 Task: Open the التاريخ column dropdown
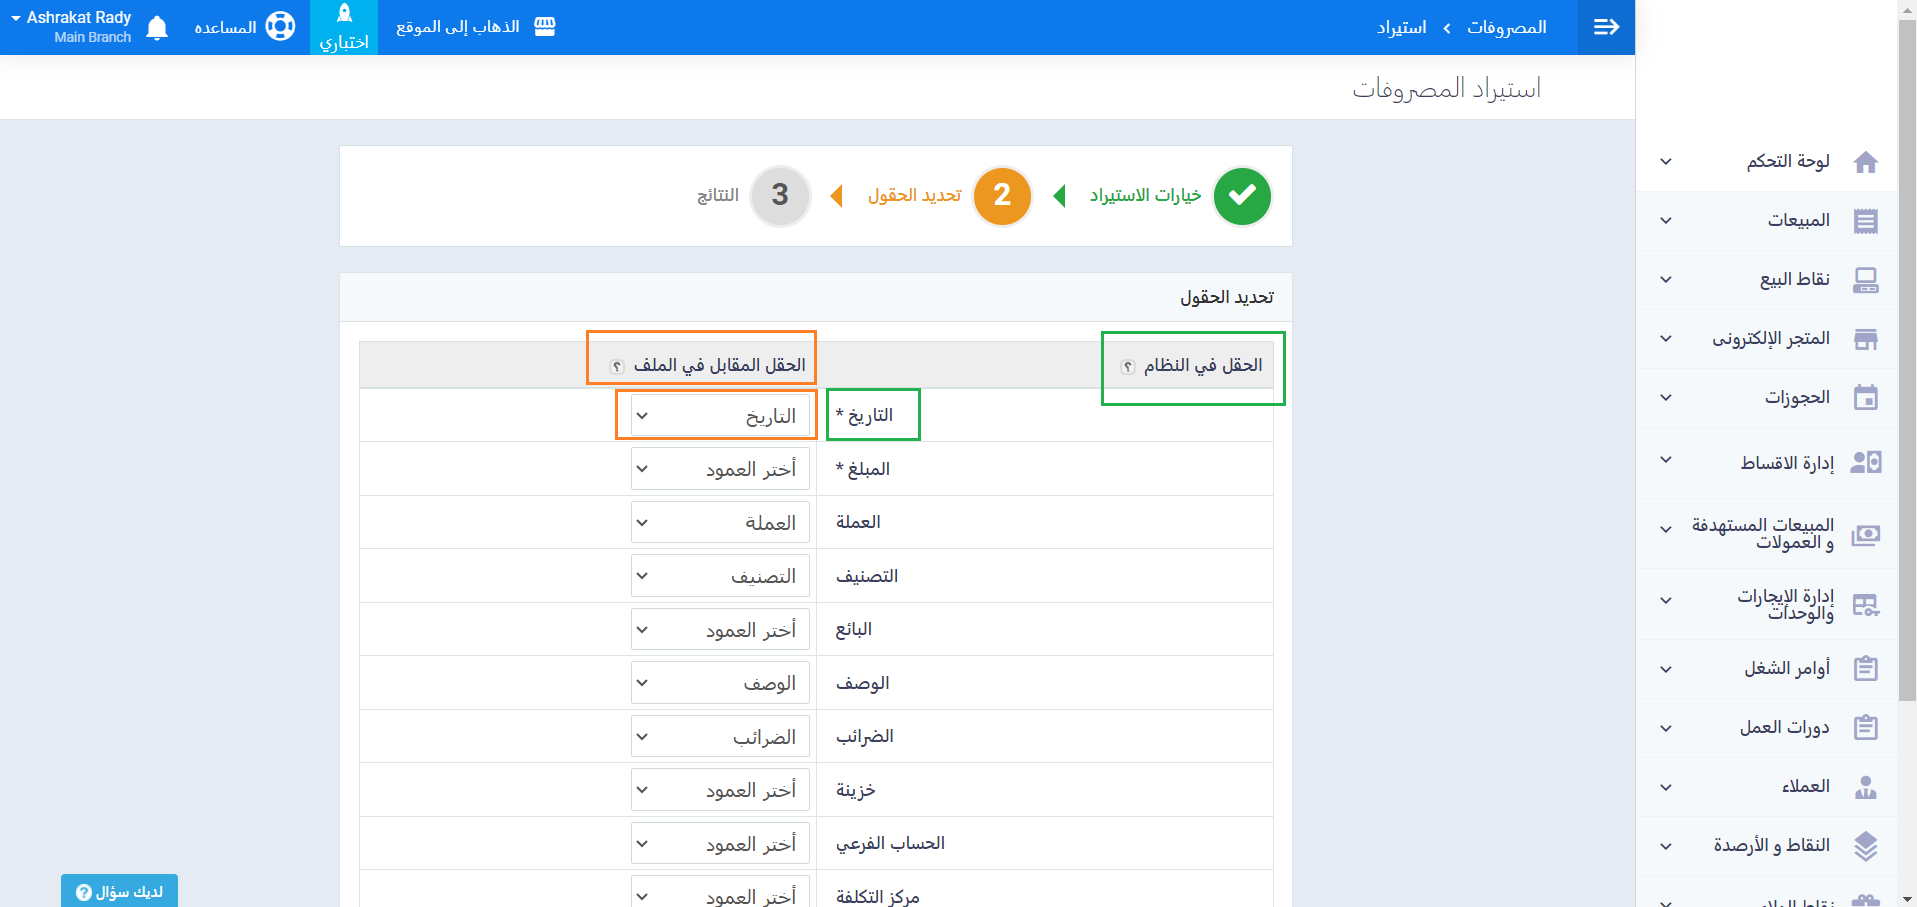pyautogui.click(x=720, y=416)
